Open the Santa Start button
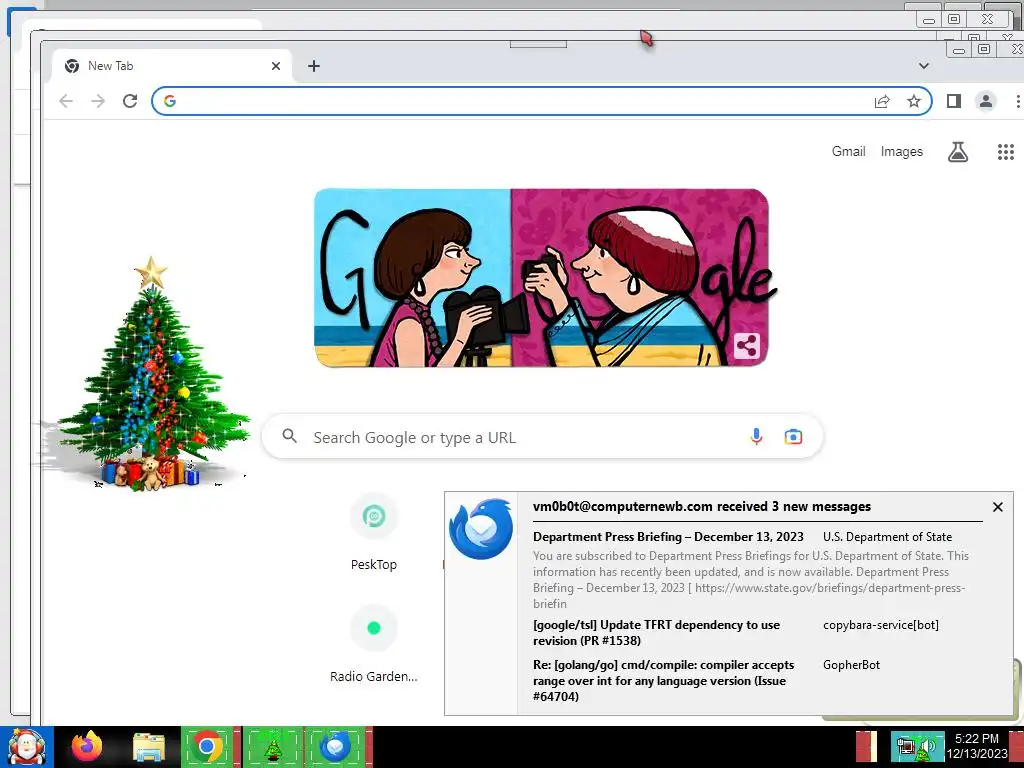 (26, 746)
